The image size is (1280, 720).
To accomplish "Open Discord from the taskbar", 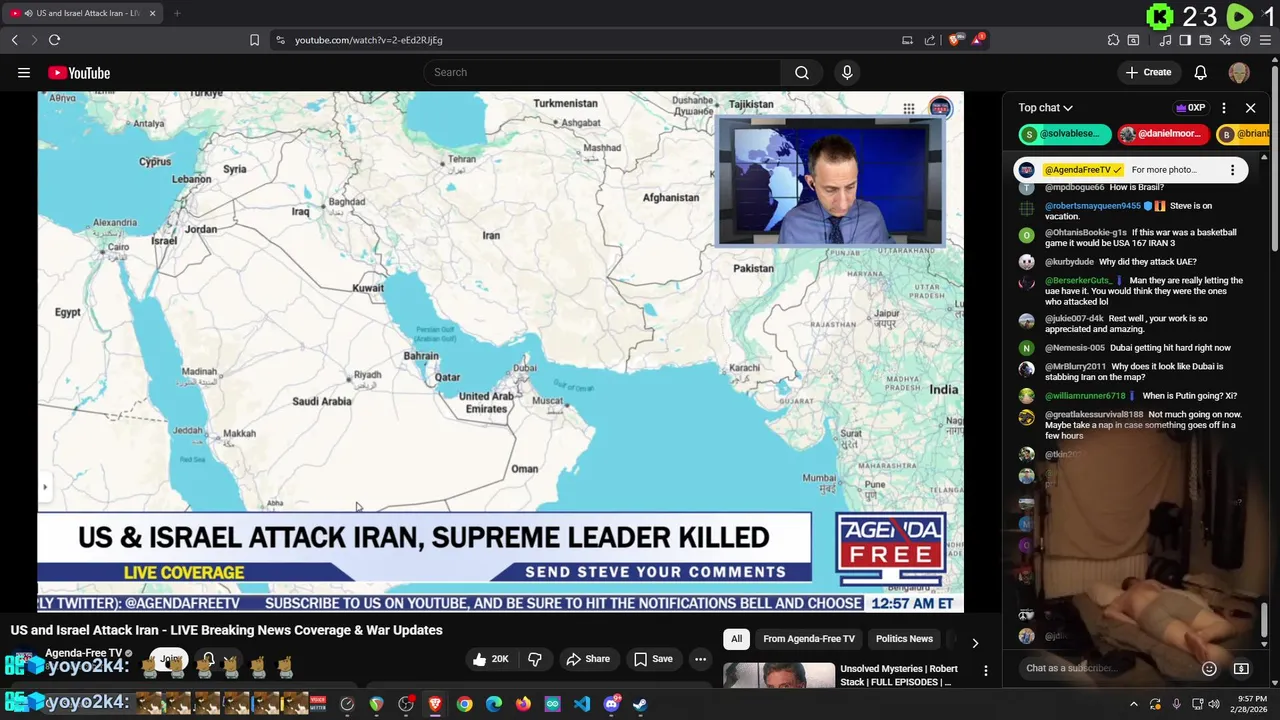I will point(611,704).
